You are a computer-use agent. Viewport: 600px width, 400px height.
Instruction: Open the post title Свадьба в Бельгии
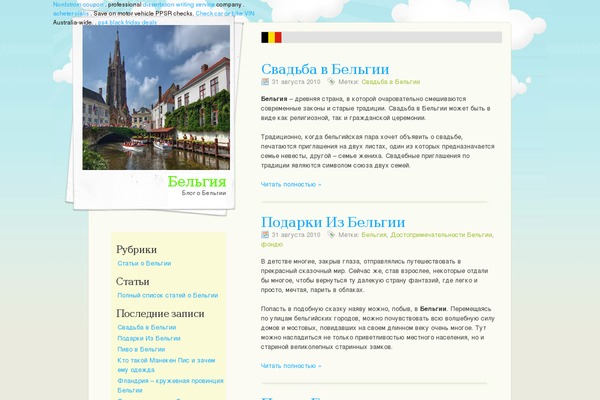click(325, 69)
